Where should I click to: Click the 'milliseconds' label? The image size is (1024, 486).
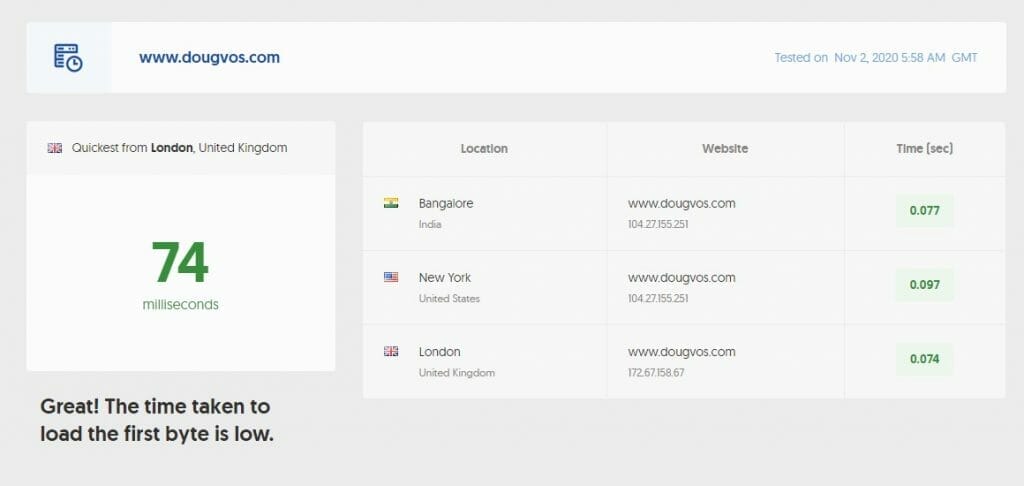[181, 304]
